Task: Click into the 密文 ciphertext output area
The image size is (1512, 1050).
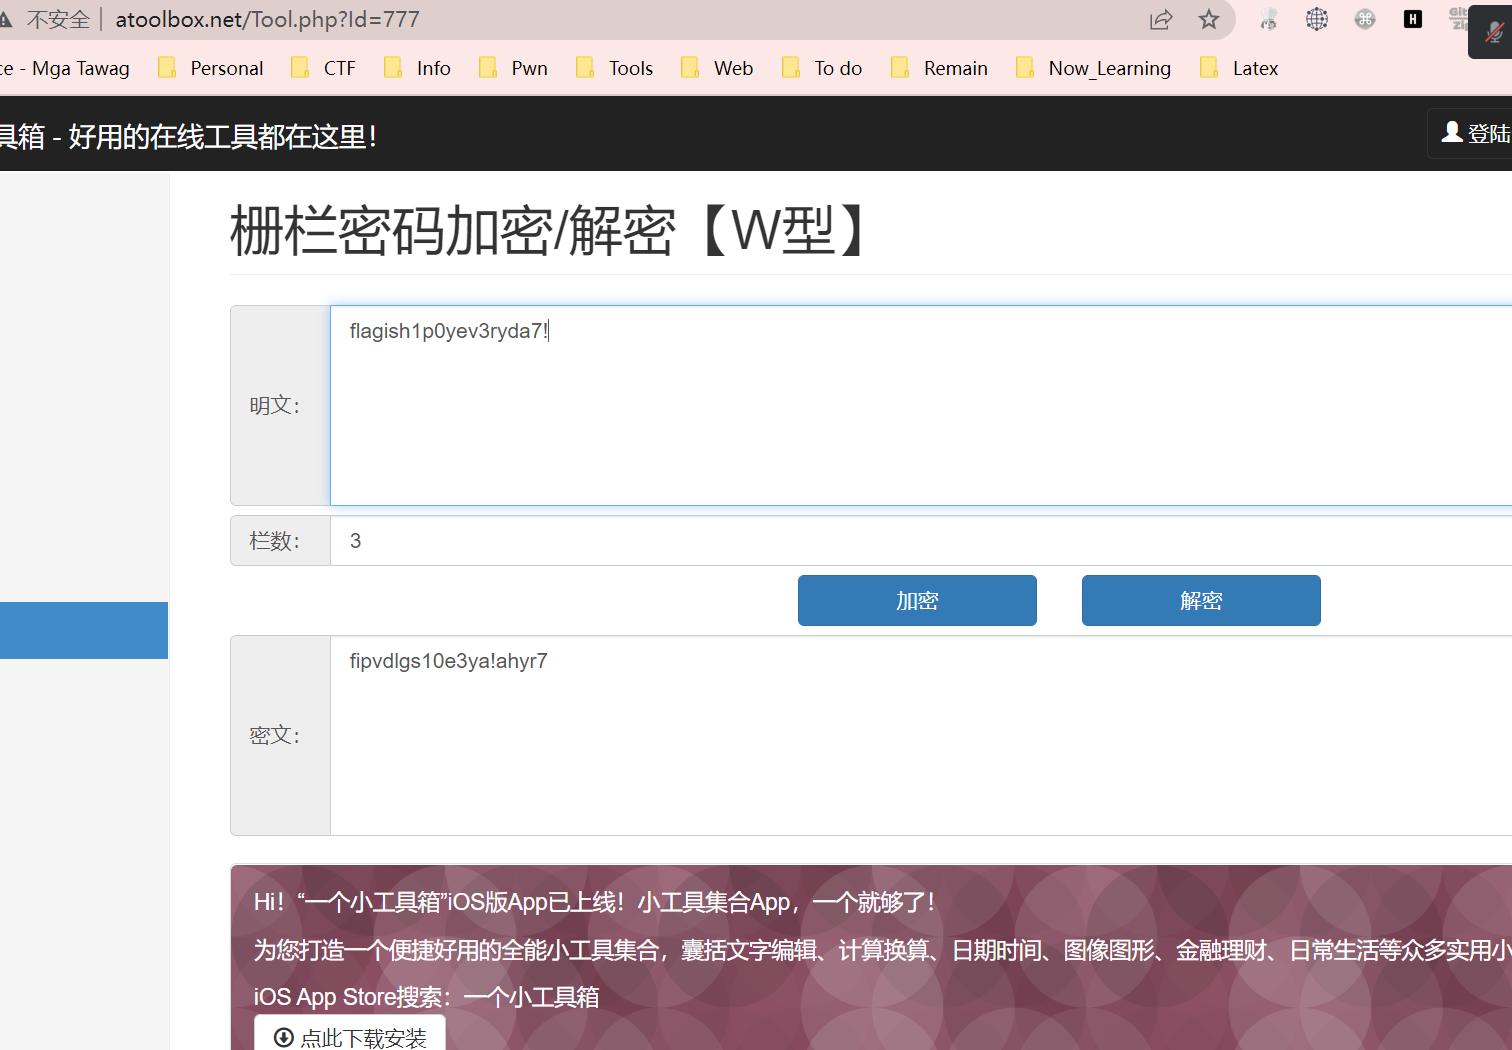Action: tap(921, 735)
